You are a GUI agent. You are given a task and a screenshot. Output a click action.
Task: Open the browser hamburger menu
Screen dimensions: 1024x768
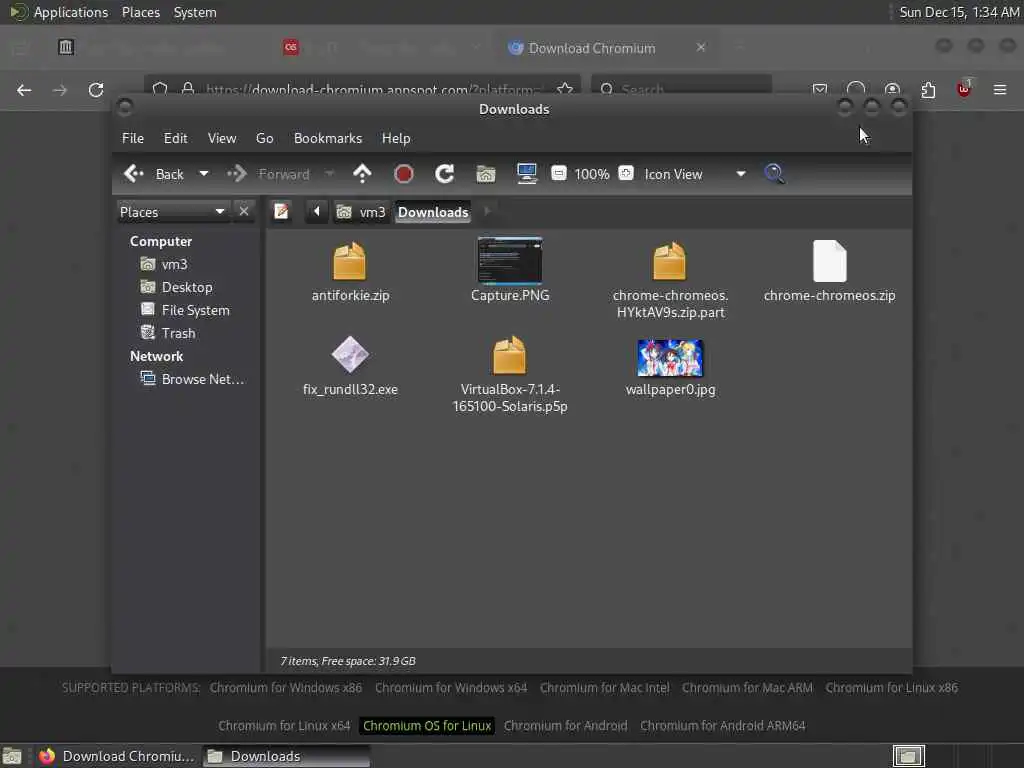click(x=1000, y=90)
